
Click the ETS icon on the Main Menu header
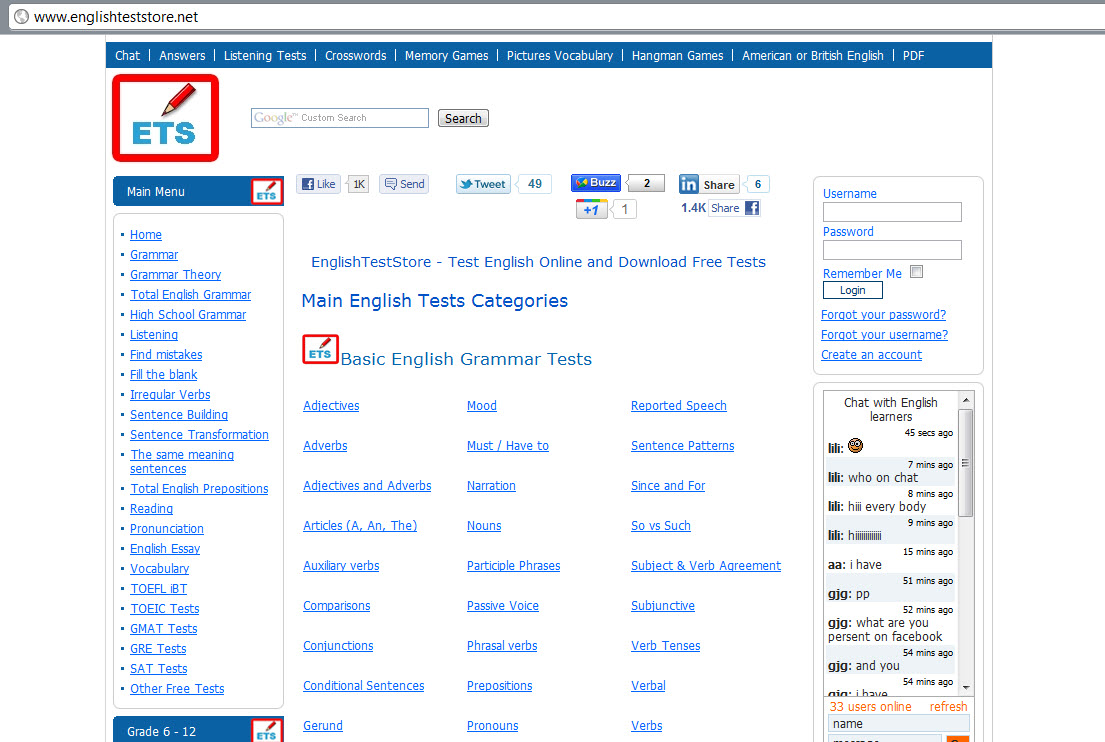[x=267, y=190]
